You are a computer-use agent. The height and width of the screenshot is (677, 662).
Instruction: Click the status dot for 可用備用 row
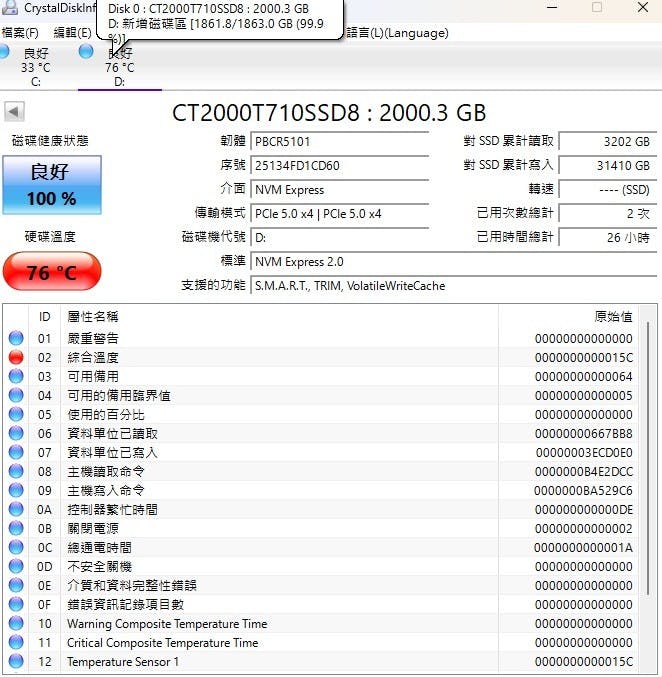16,376
